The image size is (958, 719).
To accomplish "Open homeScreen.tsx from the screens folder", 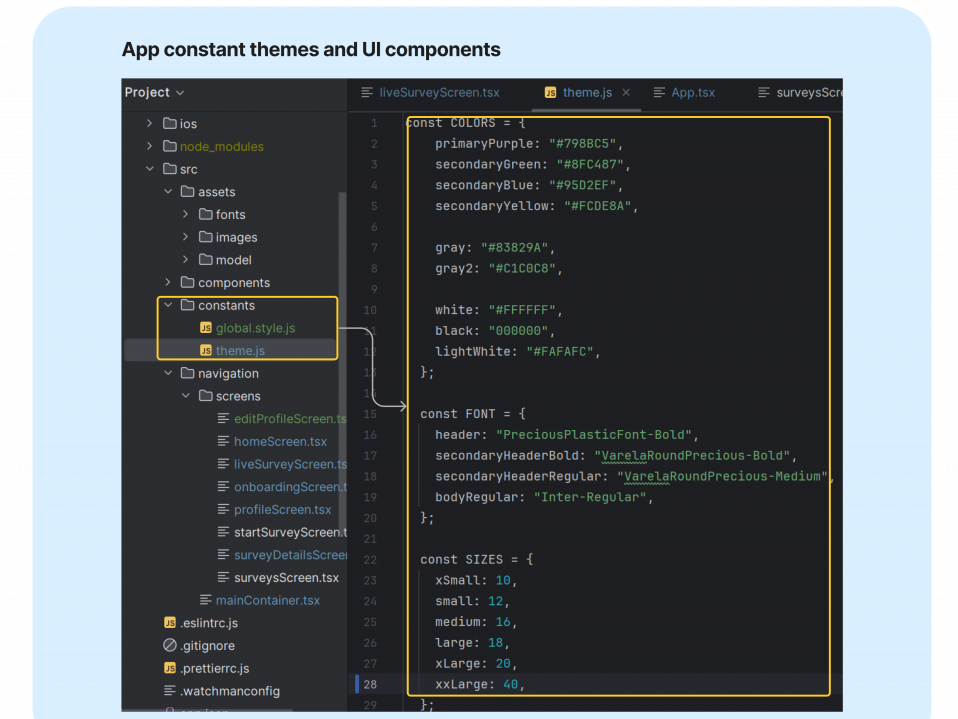I will click(x=280, y=442).
